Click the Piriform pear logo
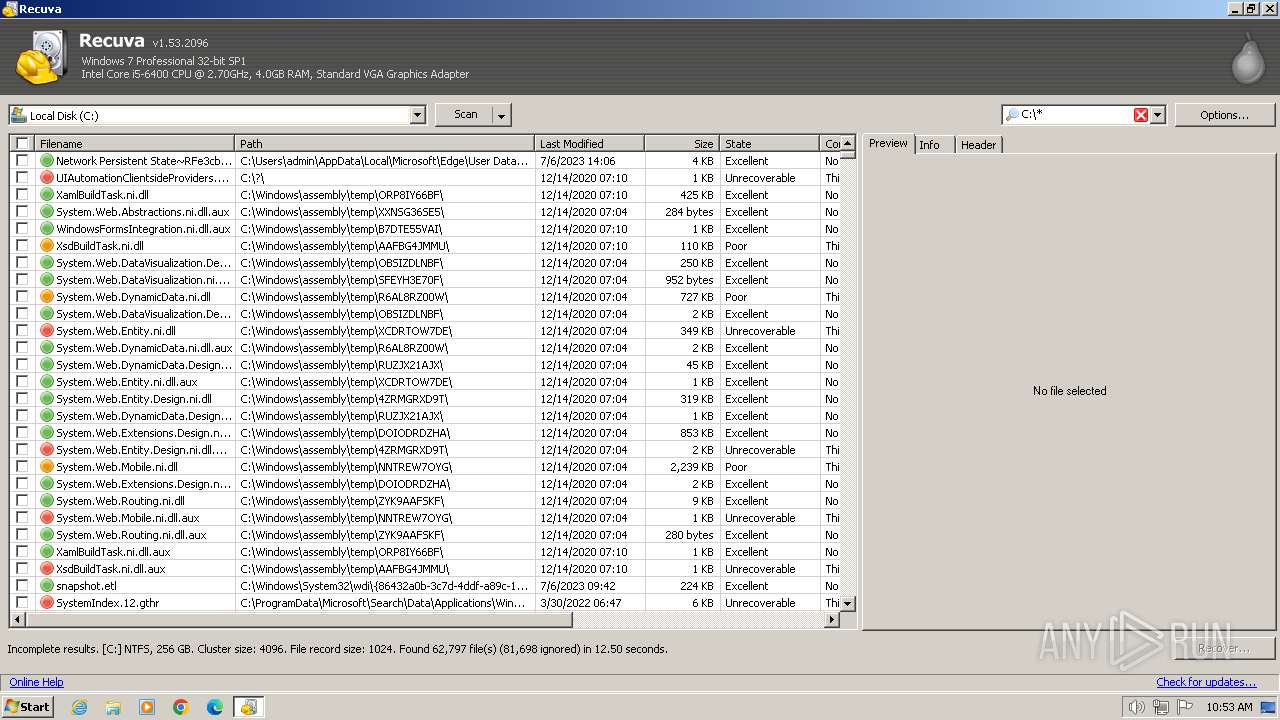 [x=1248, y=59]
